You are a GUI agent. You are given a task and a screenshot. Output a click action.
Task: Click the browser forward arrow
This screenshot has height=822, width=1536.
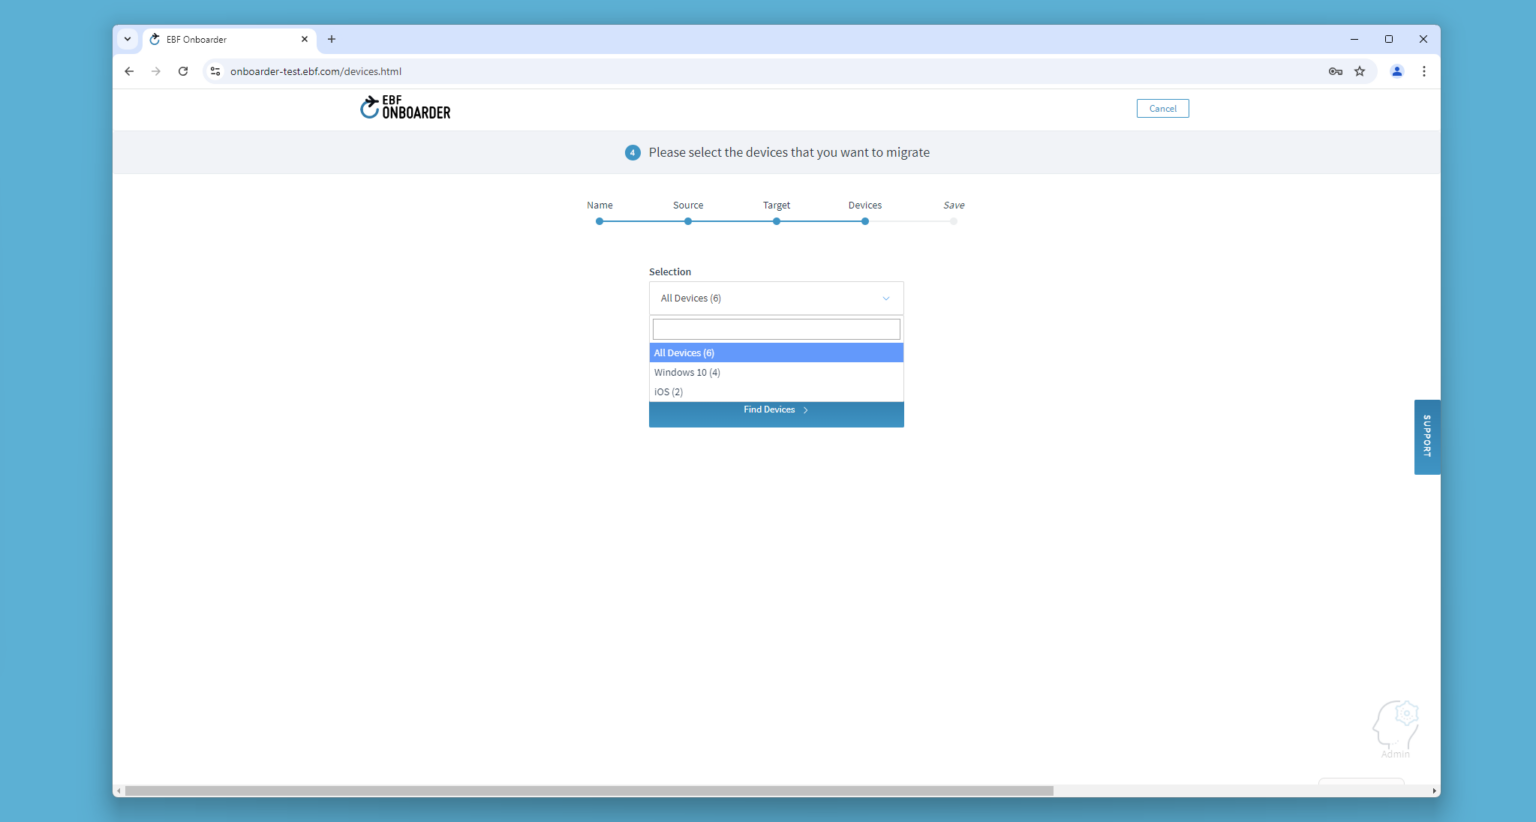[156, 71]
